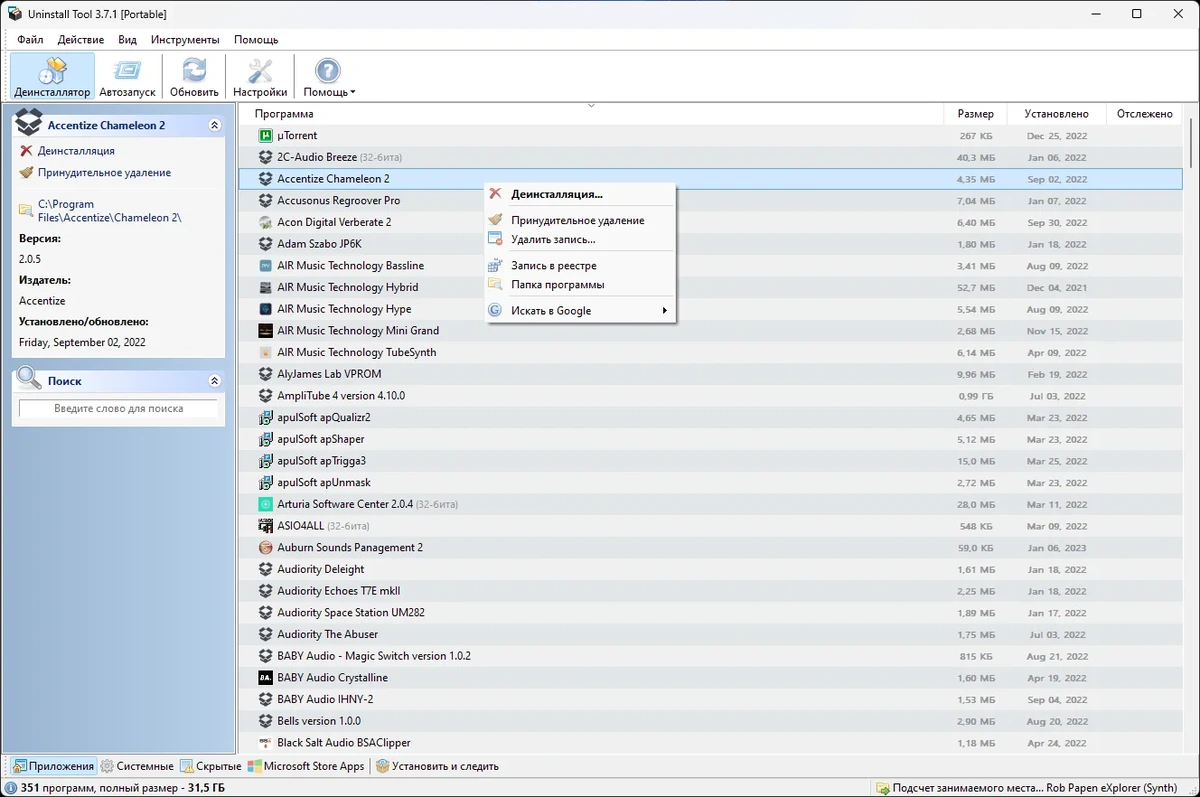The width and height of the screenshot is (1200, 797).
Task: Open the Инструменты menu
Action: [x=185, y=40]
